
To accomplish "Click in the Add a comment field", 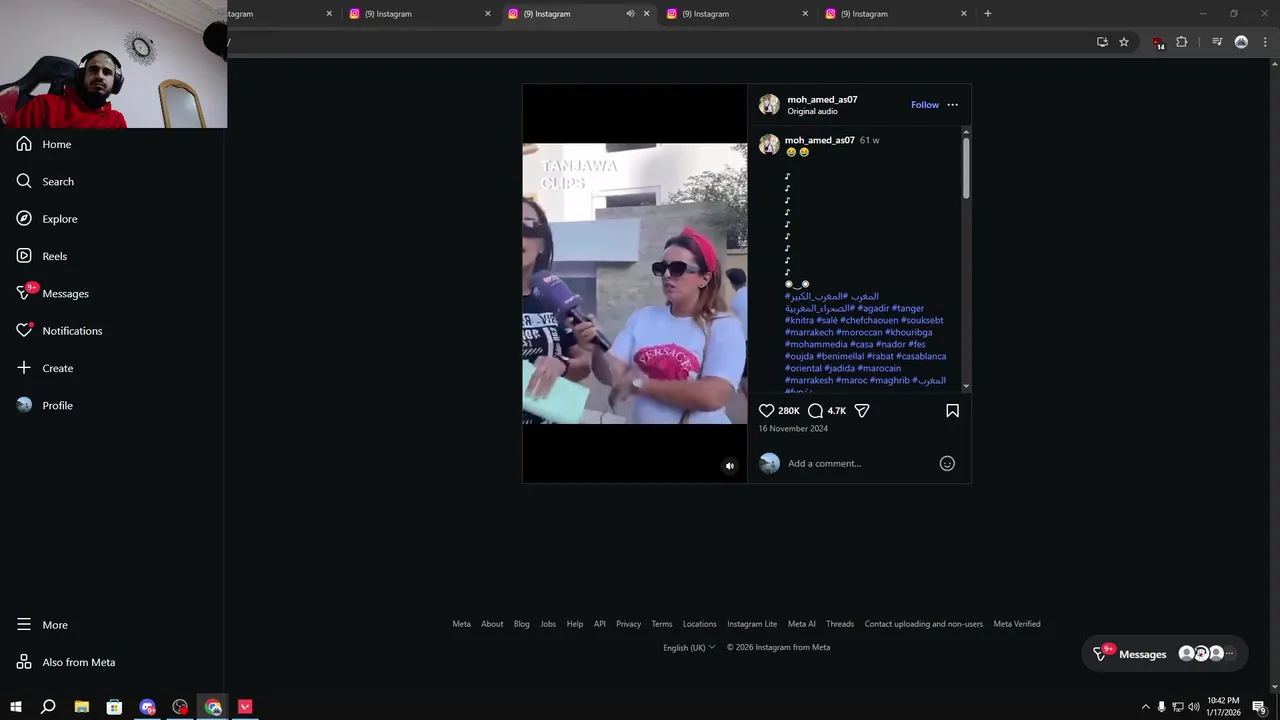I will (860, 463).
